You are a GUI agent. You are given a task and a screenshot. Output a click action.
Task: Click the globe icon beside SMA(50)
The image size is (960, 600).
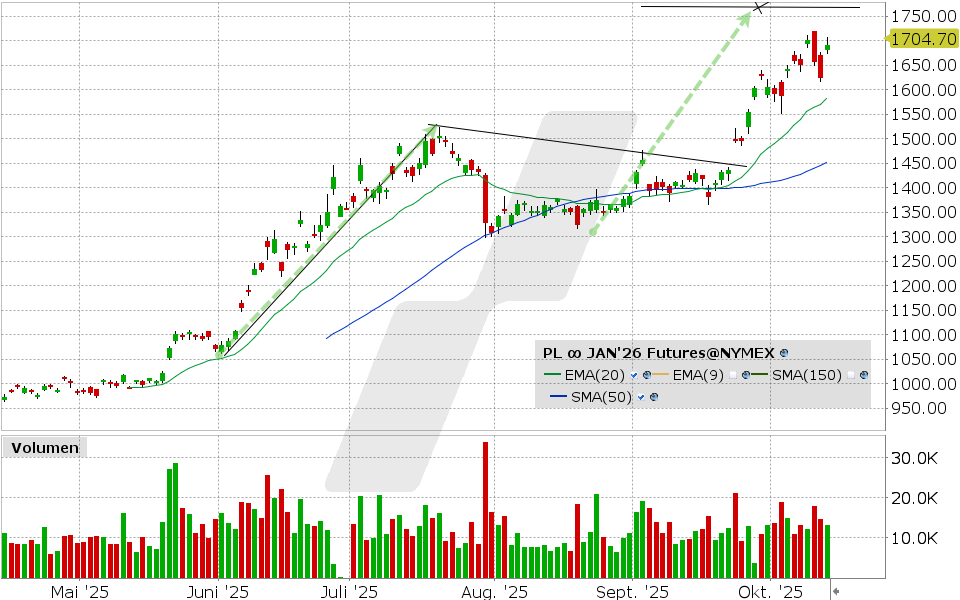[654, 397]
